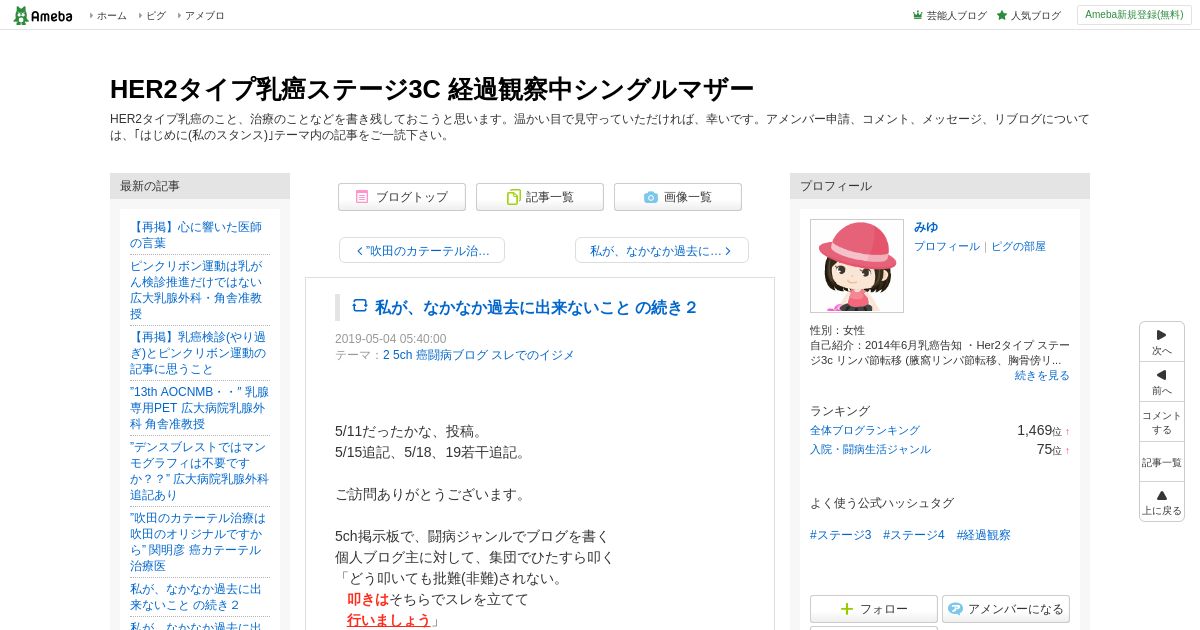Viewport: 1200px width, 630px height.
Task: Click the reblog icon beside the article title
Action: pyautogui.click(x=360, y=306)
